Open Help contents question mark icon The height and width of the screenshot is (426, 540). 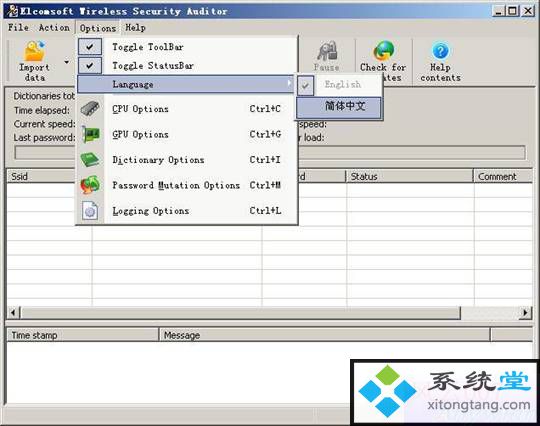[x=440, y=51]
